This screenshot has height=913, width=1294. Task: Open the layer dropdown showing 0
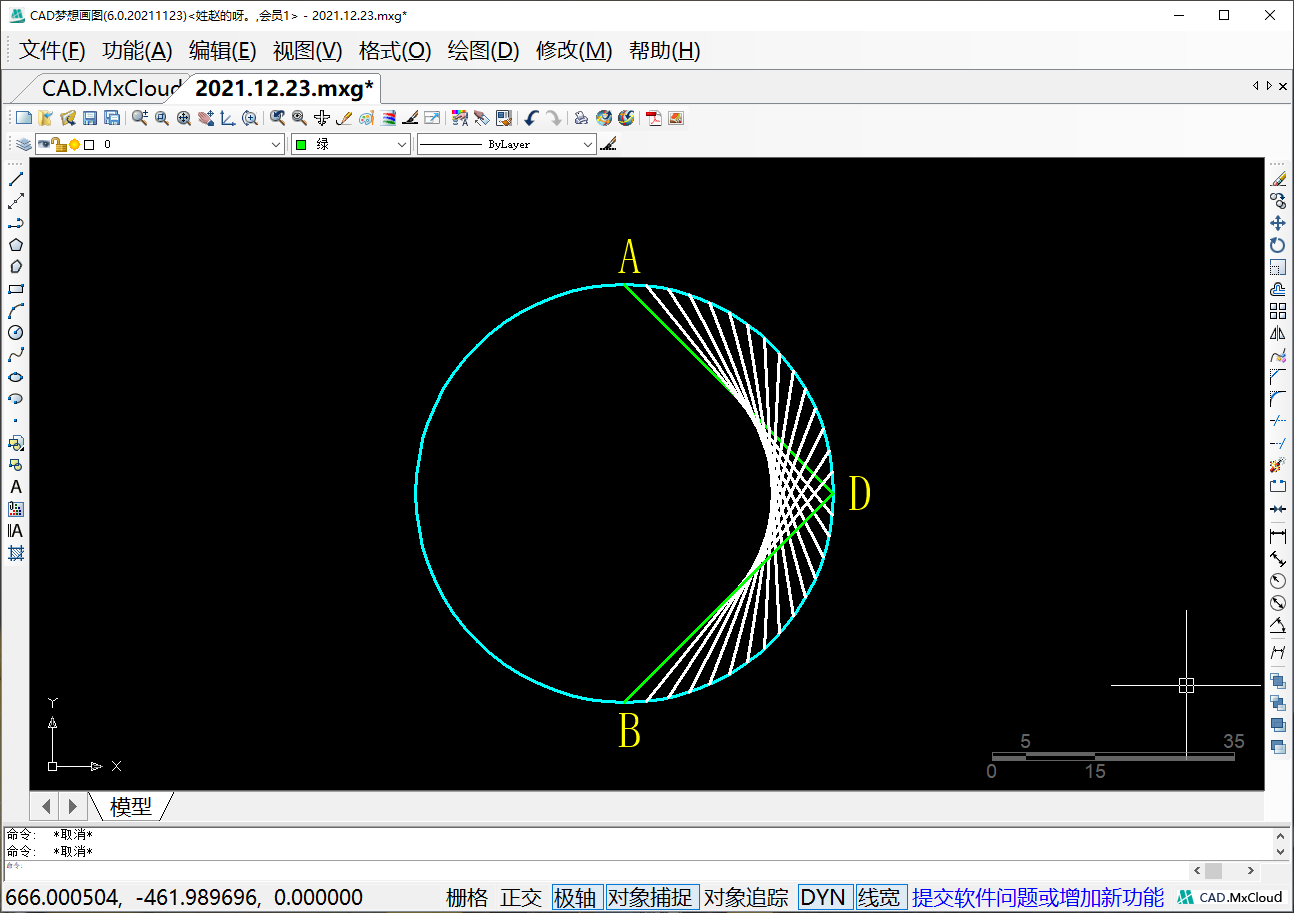point(277,145)
